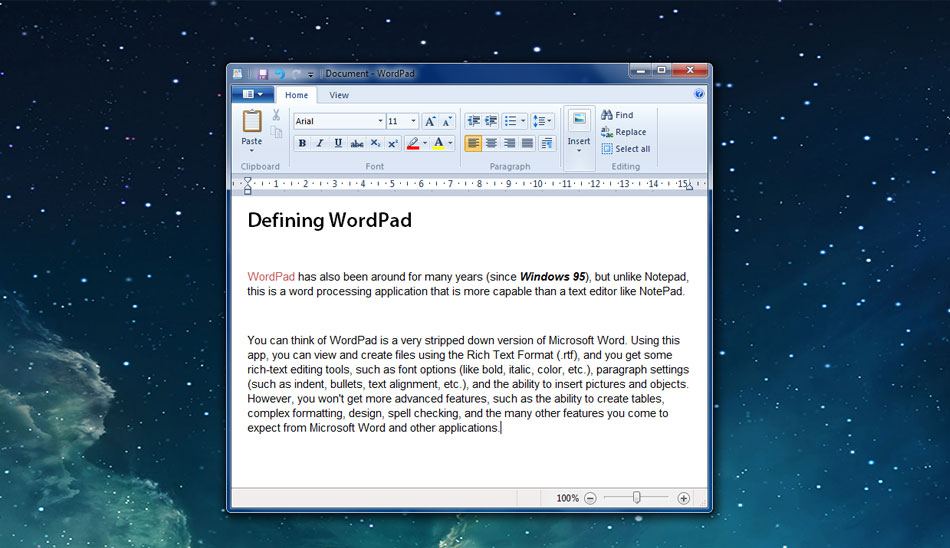Select Center text alignment
The width and height of the screenshot is (950, 548).
[x=491, y=143]
